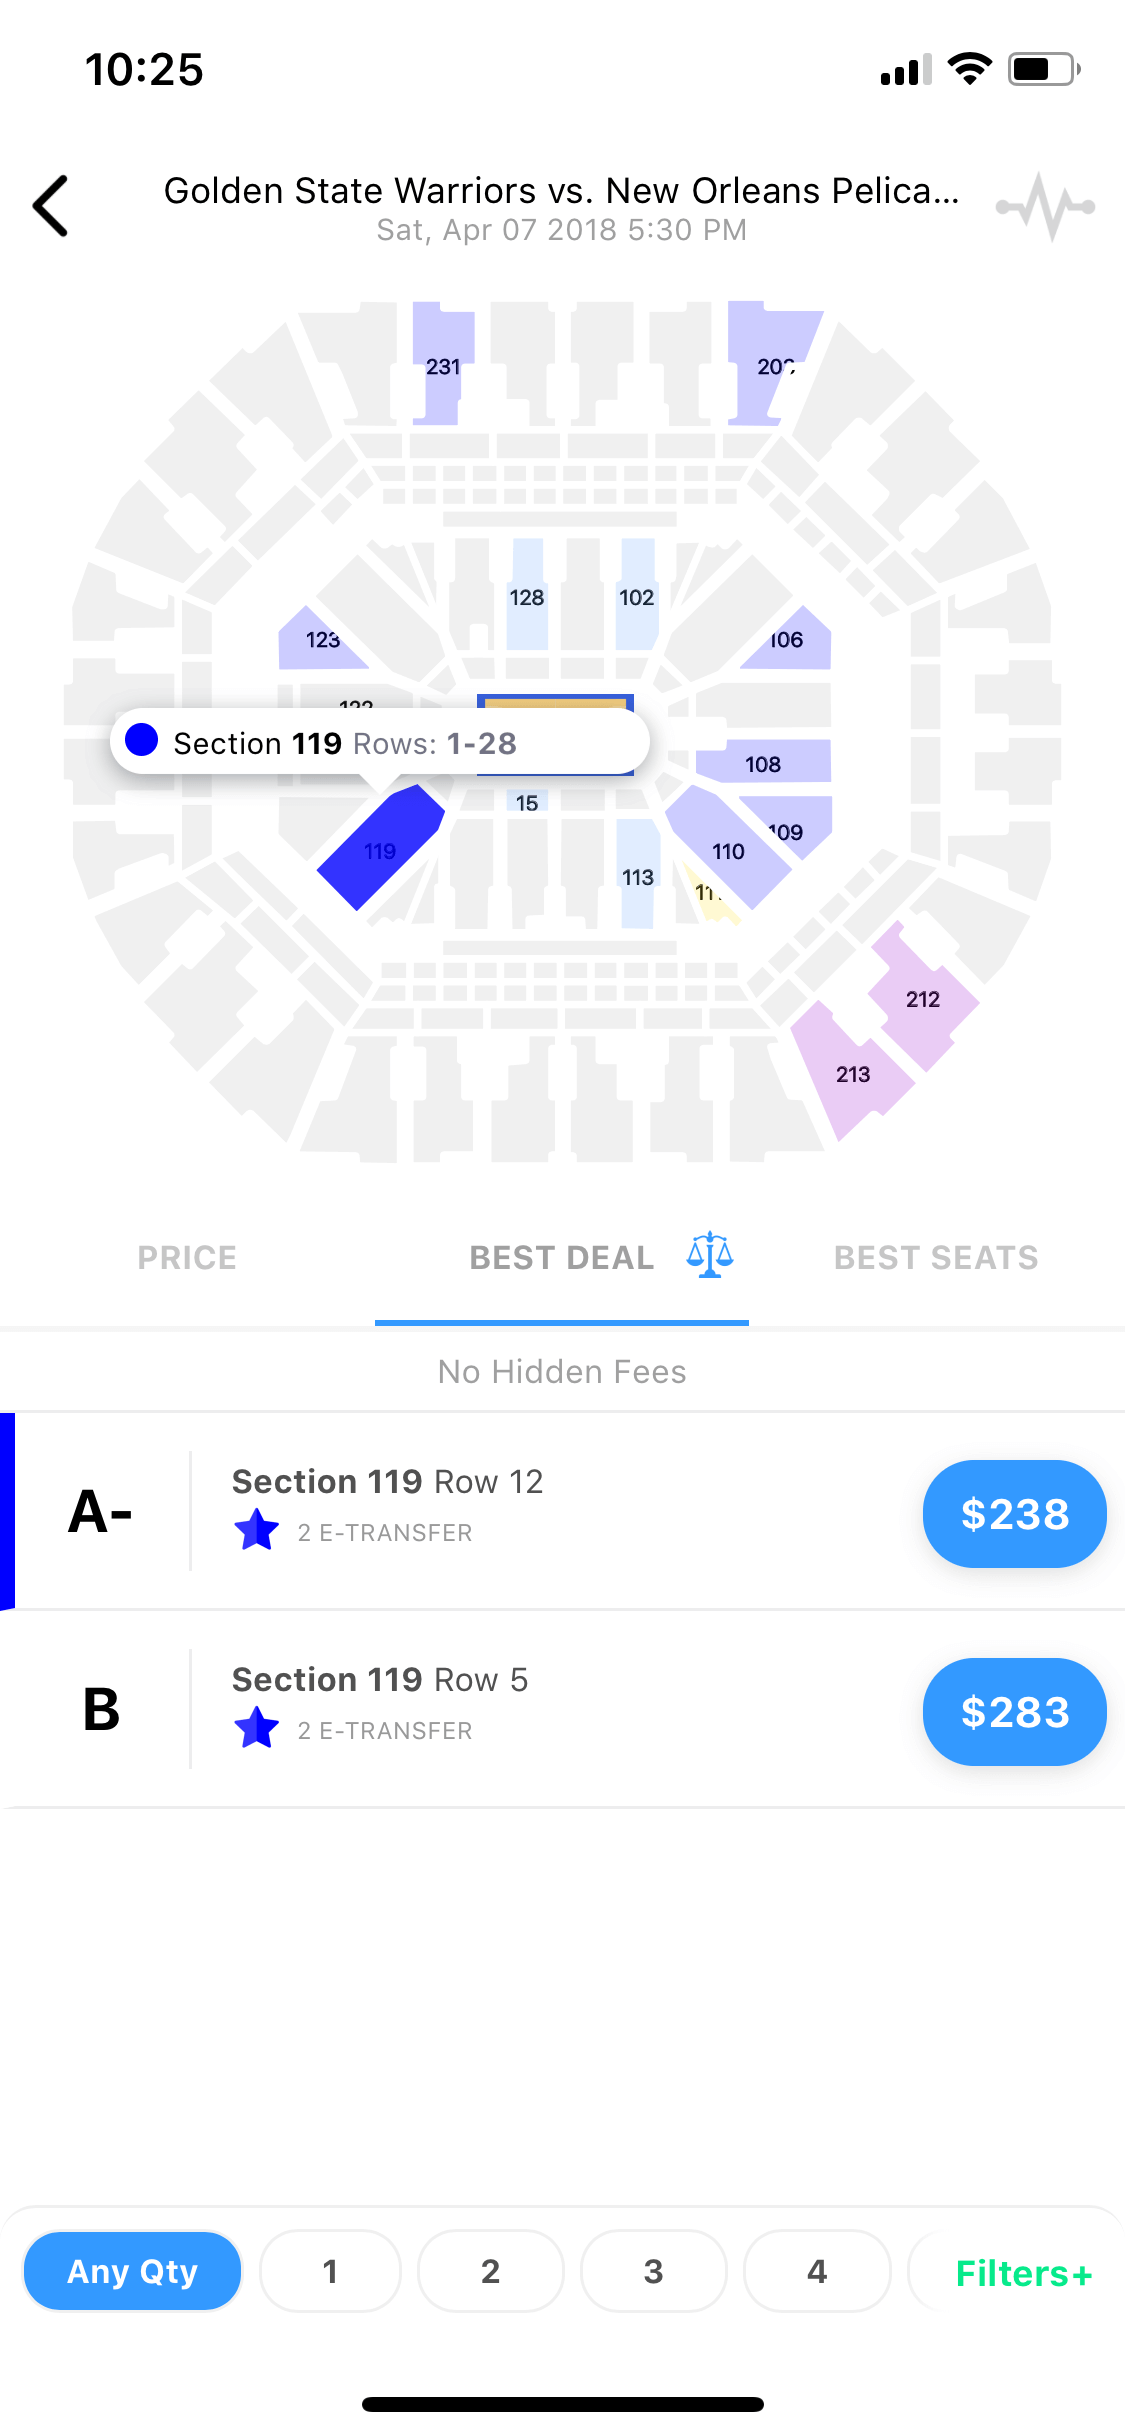Open the Section 119 Row 5 listing

coord(562,1709)
